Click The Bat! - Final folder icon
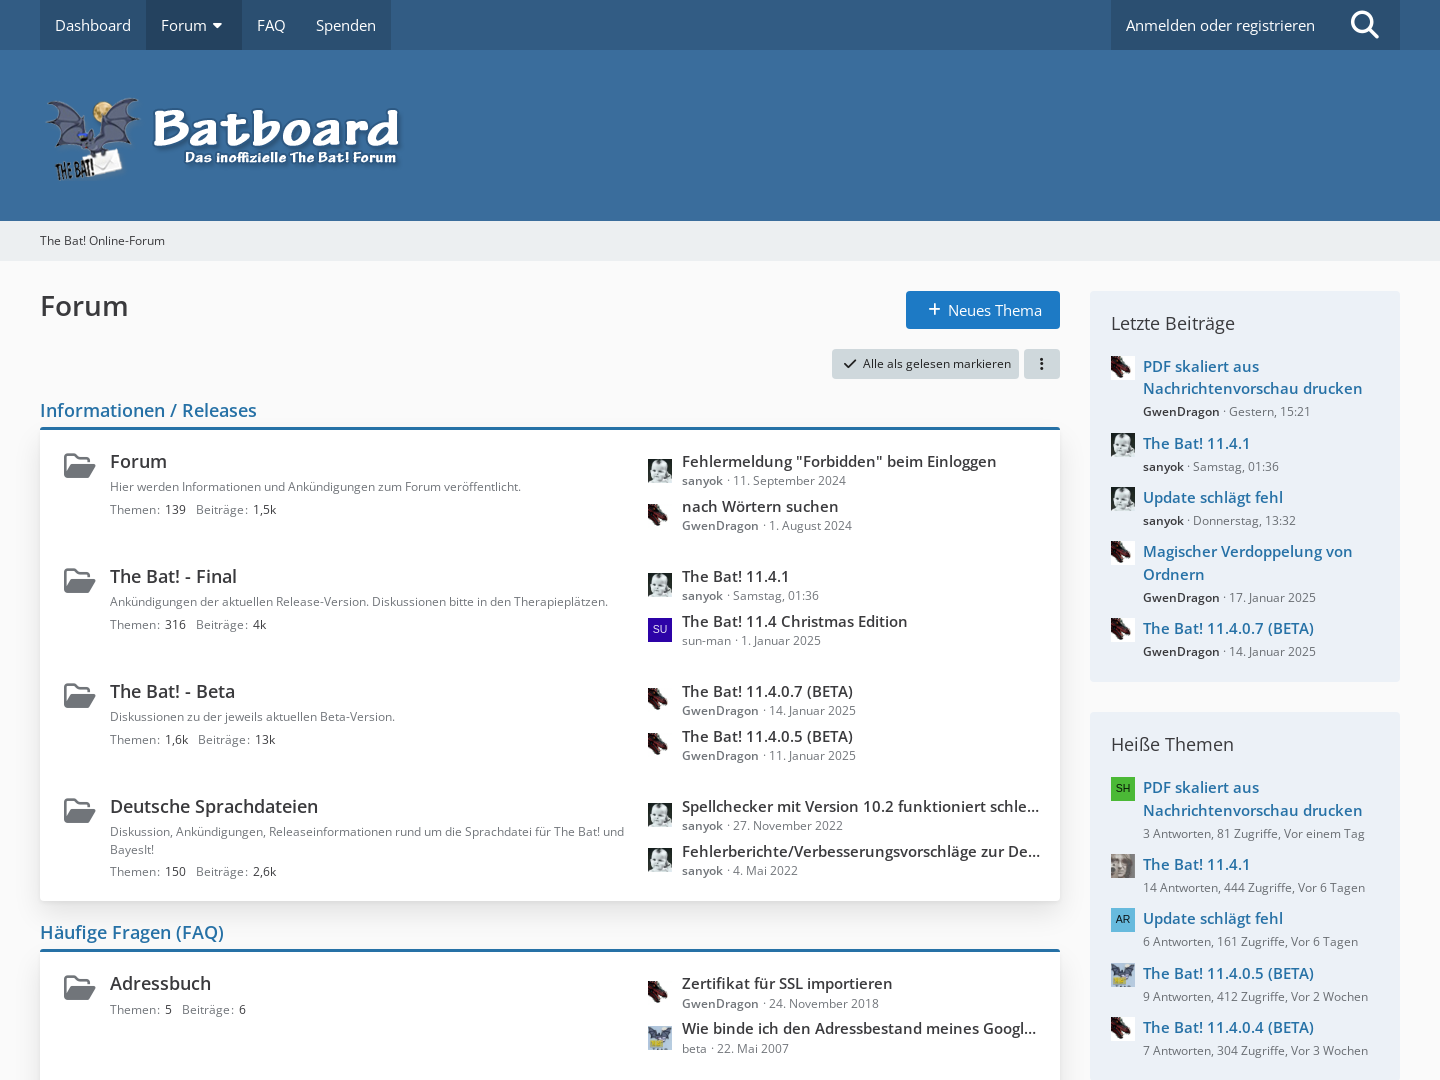 tap(80, 581)
